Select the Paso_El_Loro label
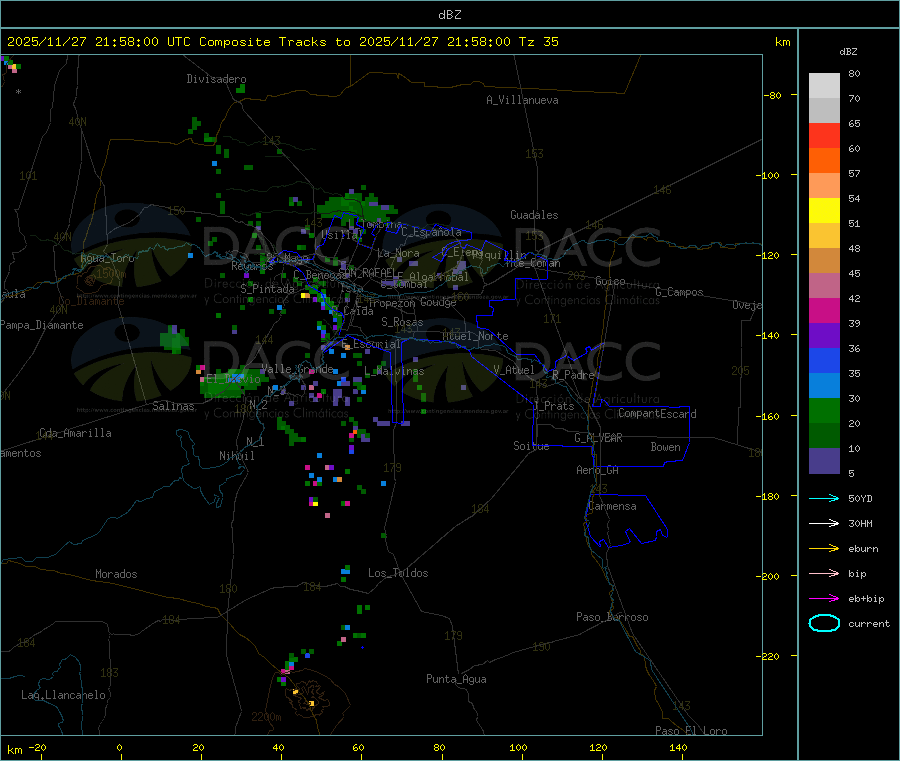 pos(691,731)
